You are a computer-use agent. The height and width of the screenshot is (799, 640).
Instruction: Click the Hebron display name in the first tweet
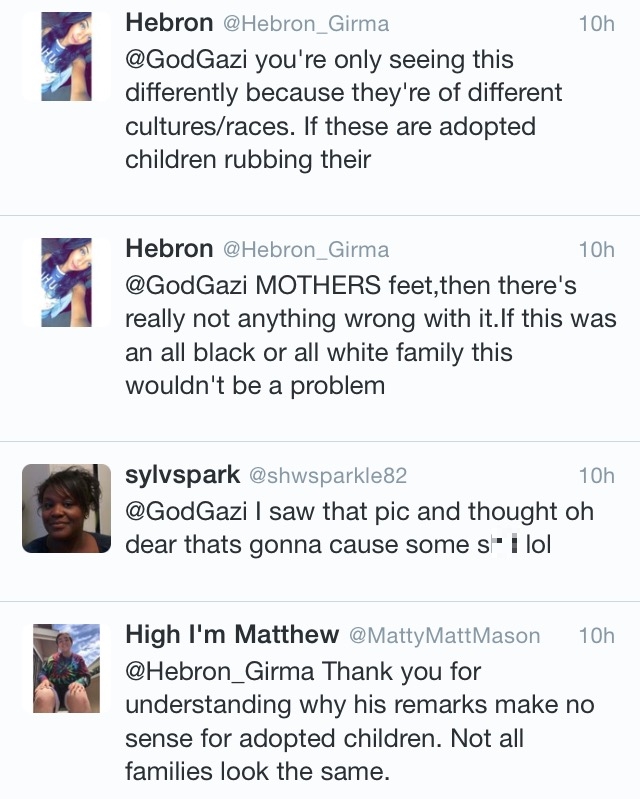pyautogui.click(x=169, y=23)
